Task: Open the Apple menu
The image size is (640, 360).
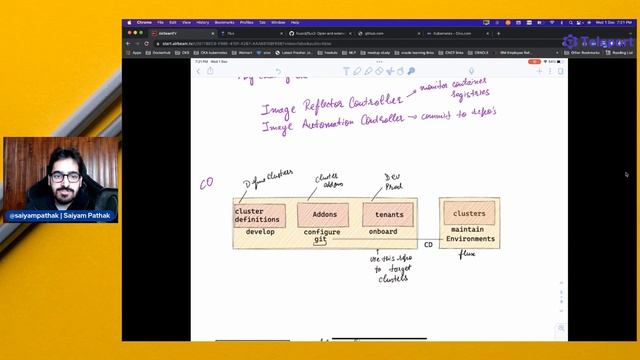Action: tap(129, 23)
